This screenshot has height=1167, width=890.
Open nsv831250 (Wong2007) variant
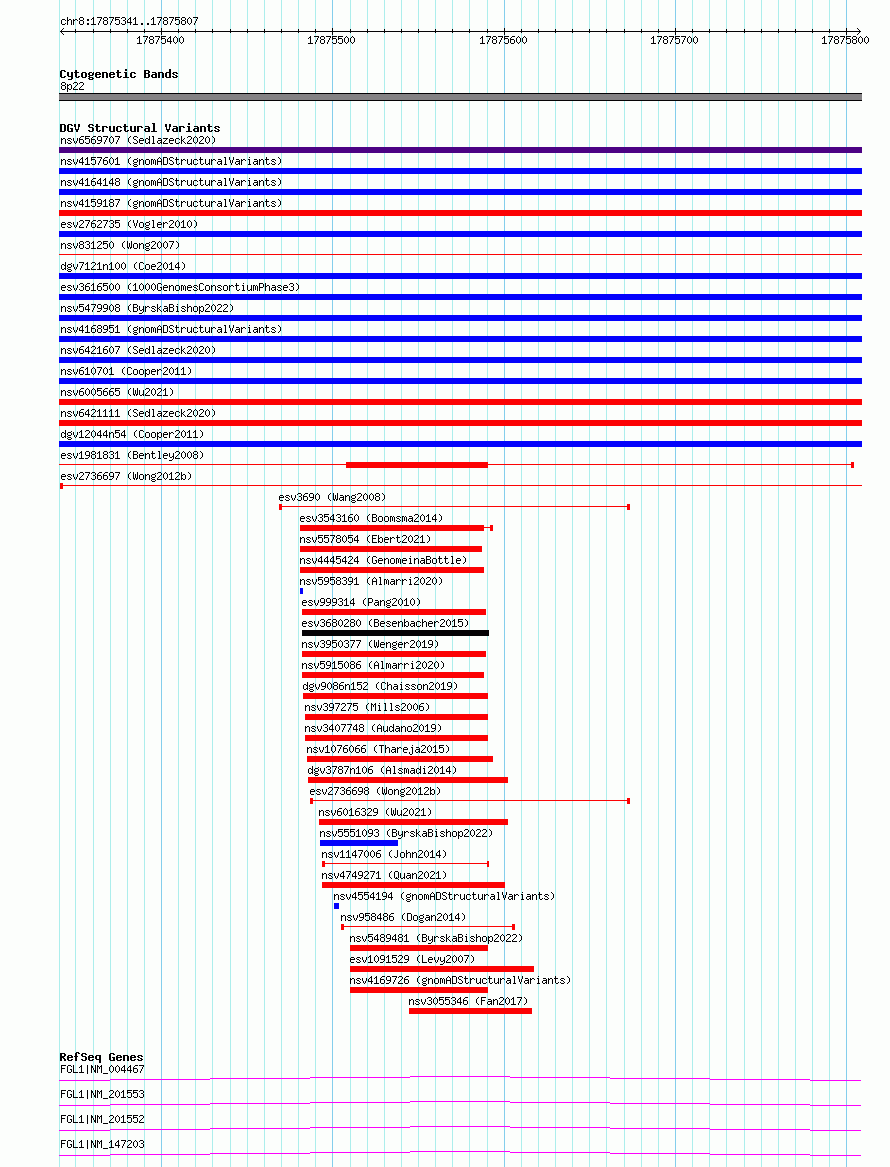click(x=120, y=245)
